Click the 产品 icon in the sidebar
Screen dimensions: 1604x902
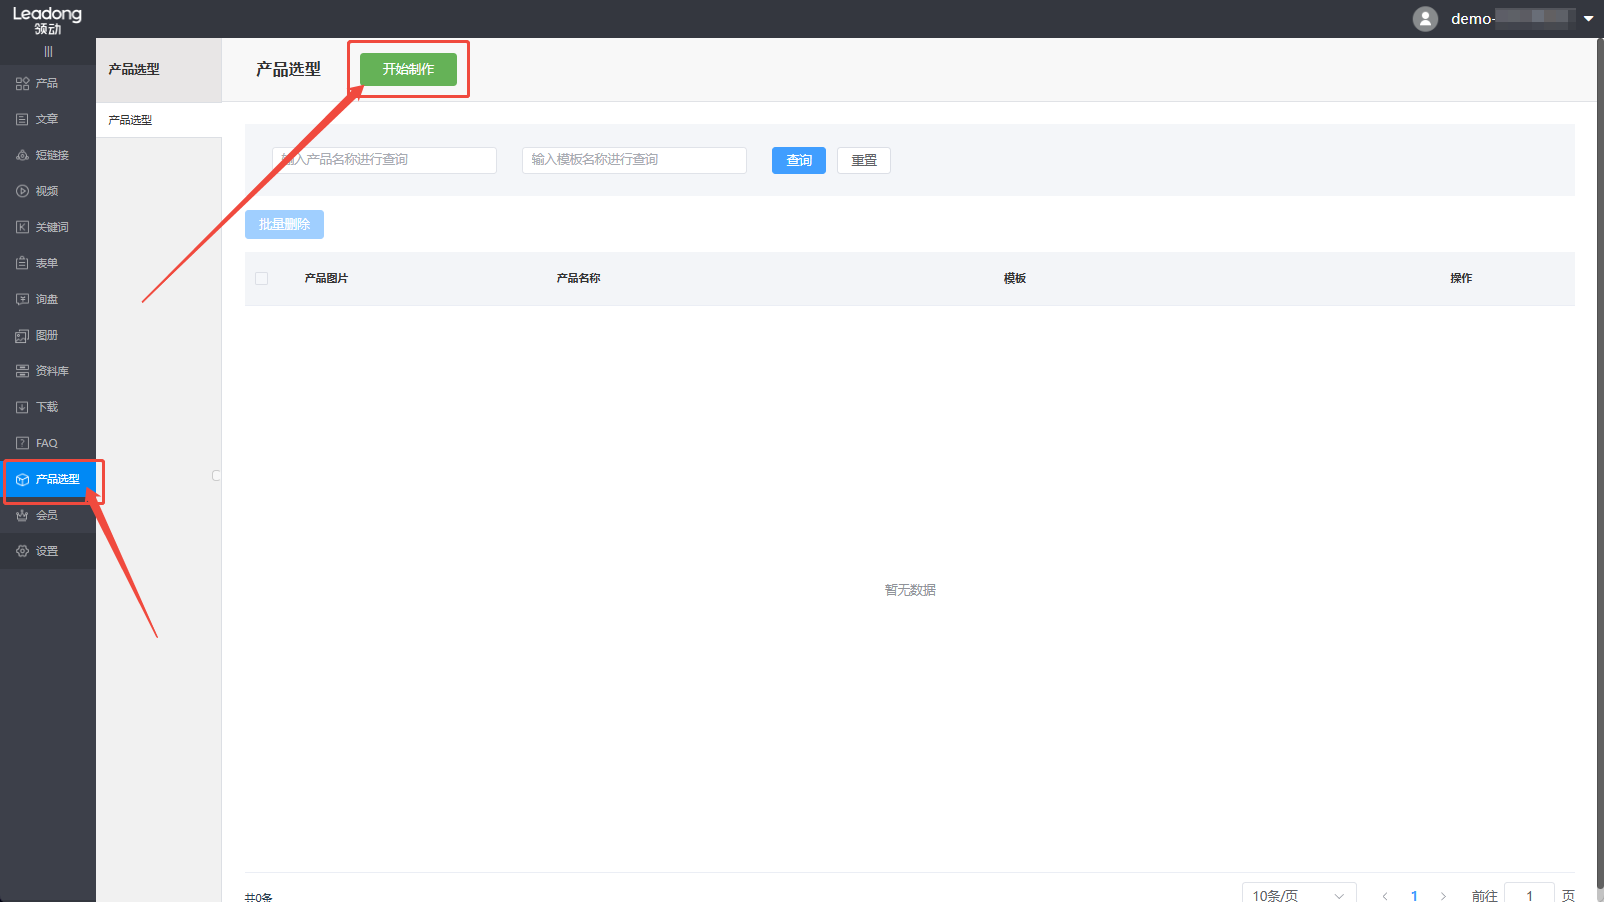[x=22, y=83]
